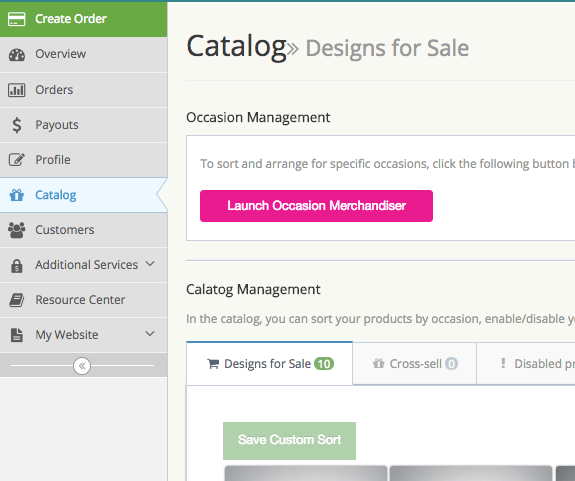
Task: Click the Resource Center book icon
Action: 17,300
